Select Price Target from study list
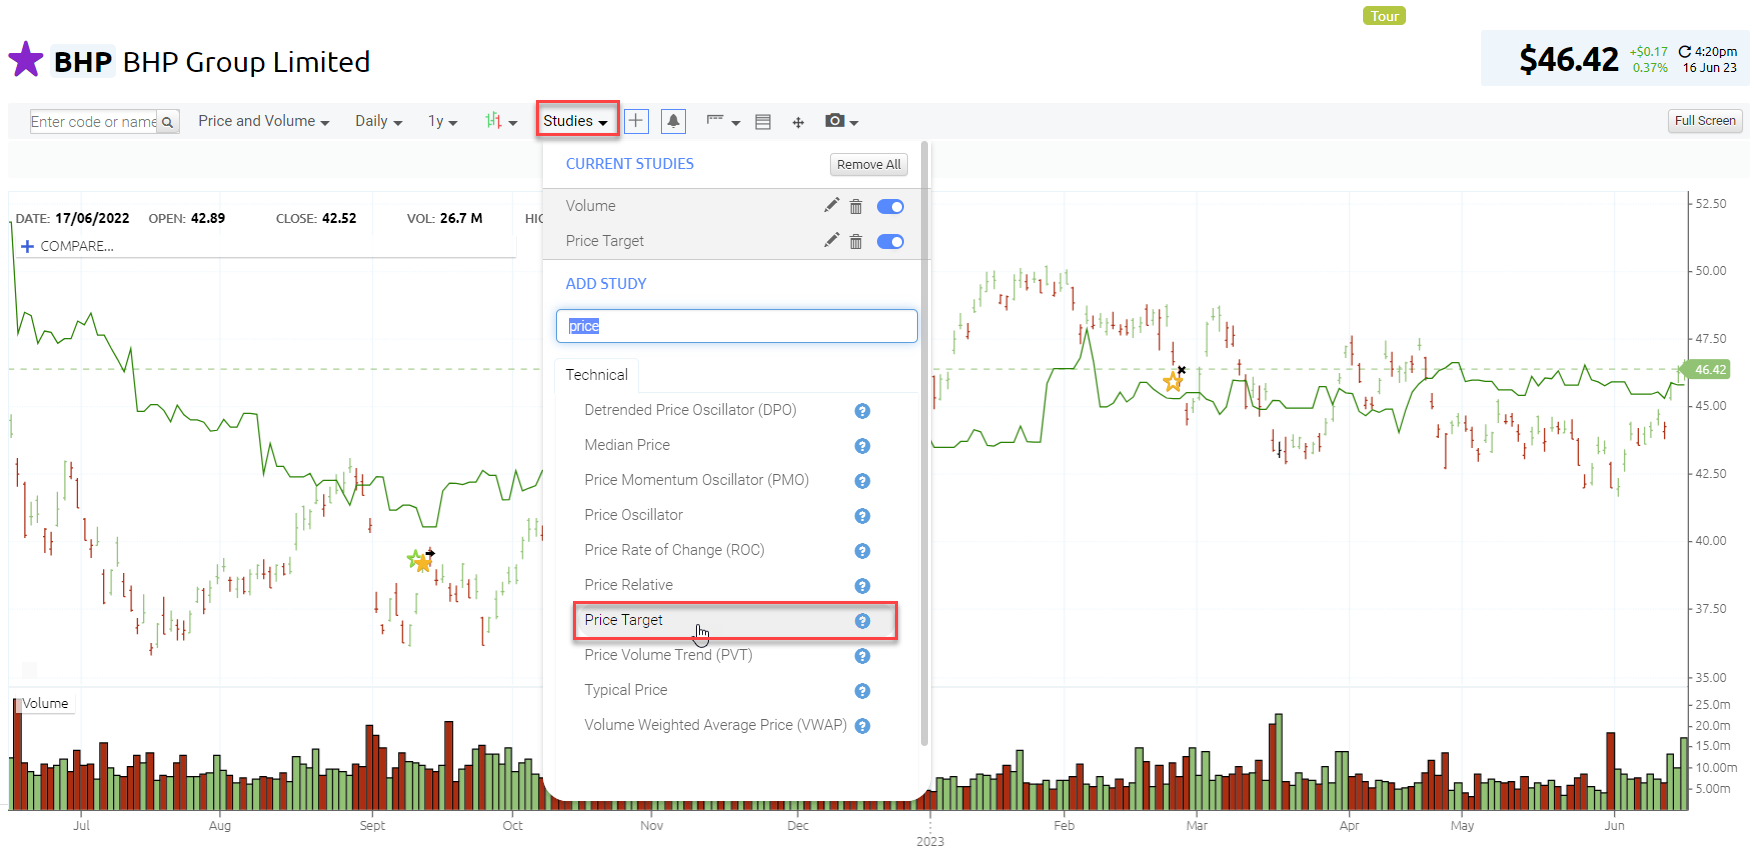 tap(624, 620)
